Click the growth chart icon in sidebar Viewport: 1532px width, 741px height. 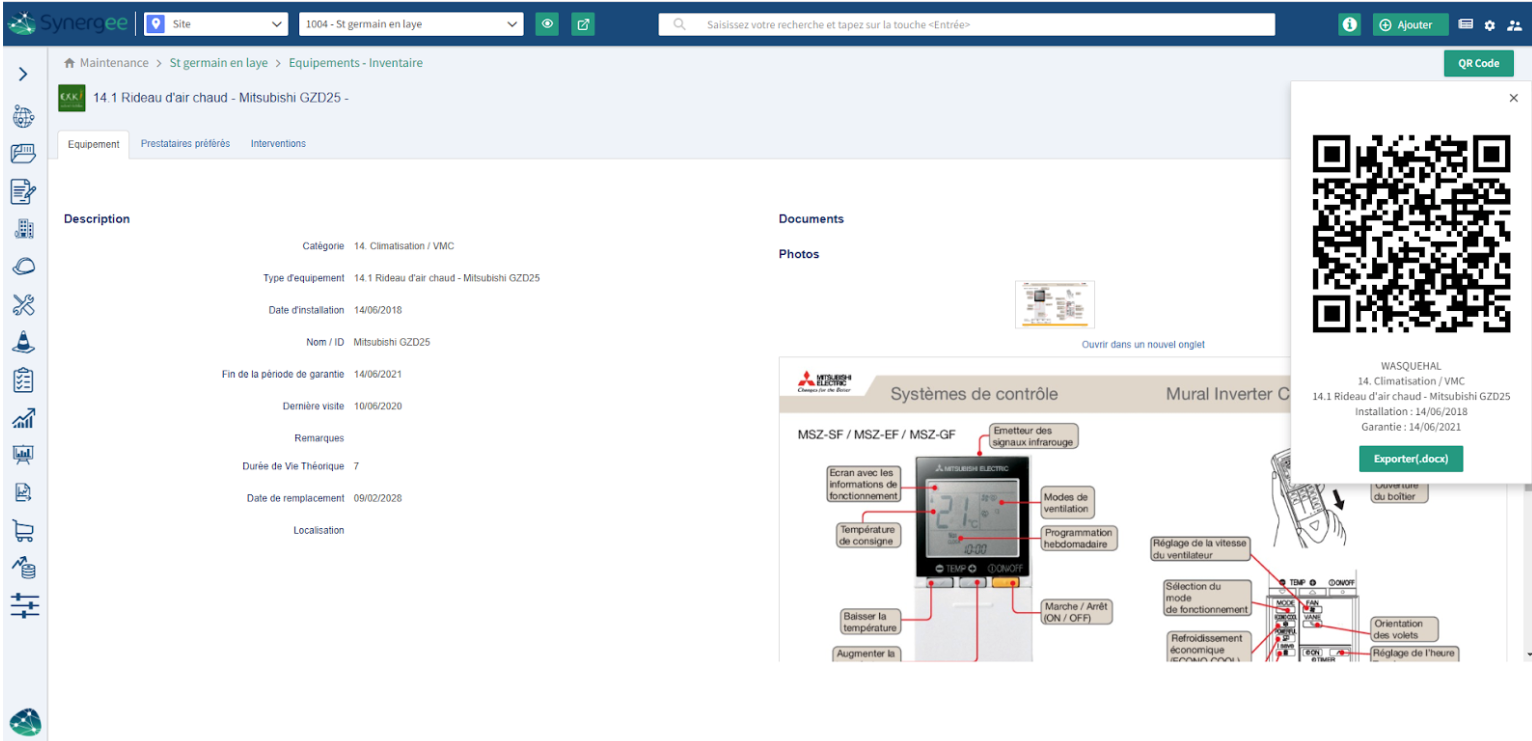coord(24,418)
